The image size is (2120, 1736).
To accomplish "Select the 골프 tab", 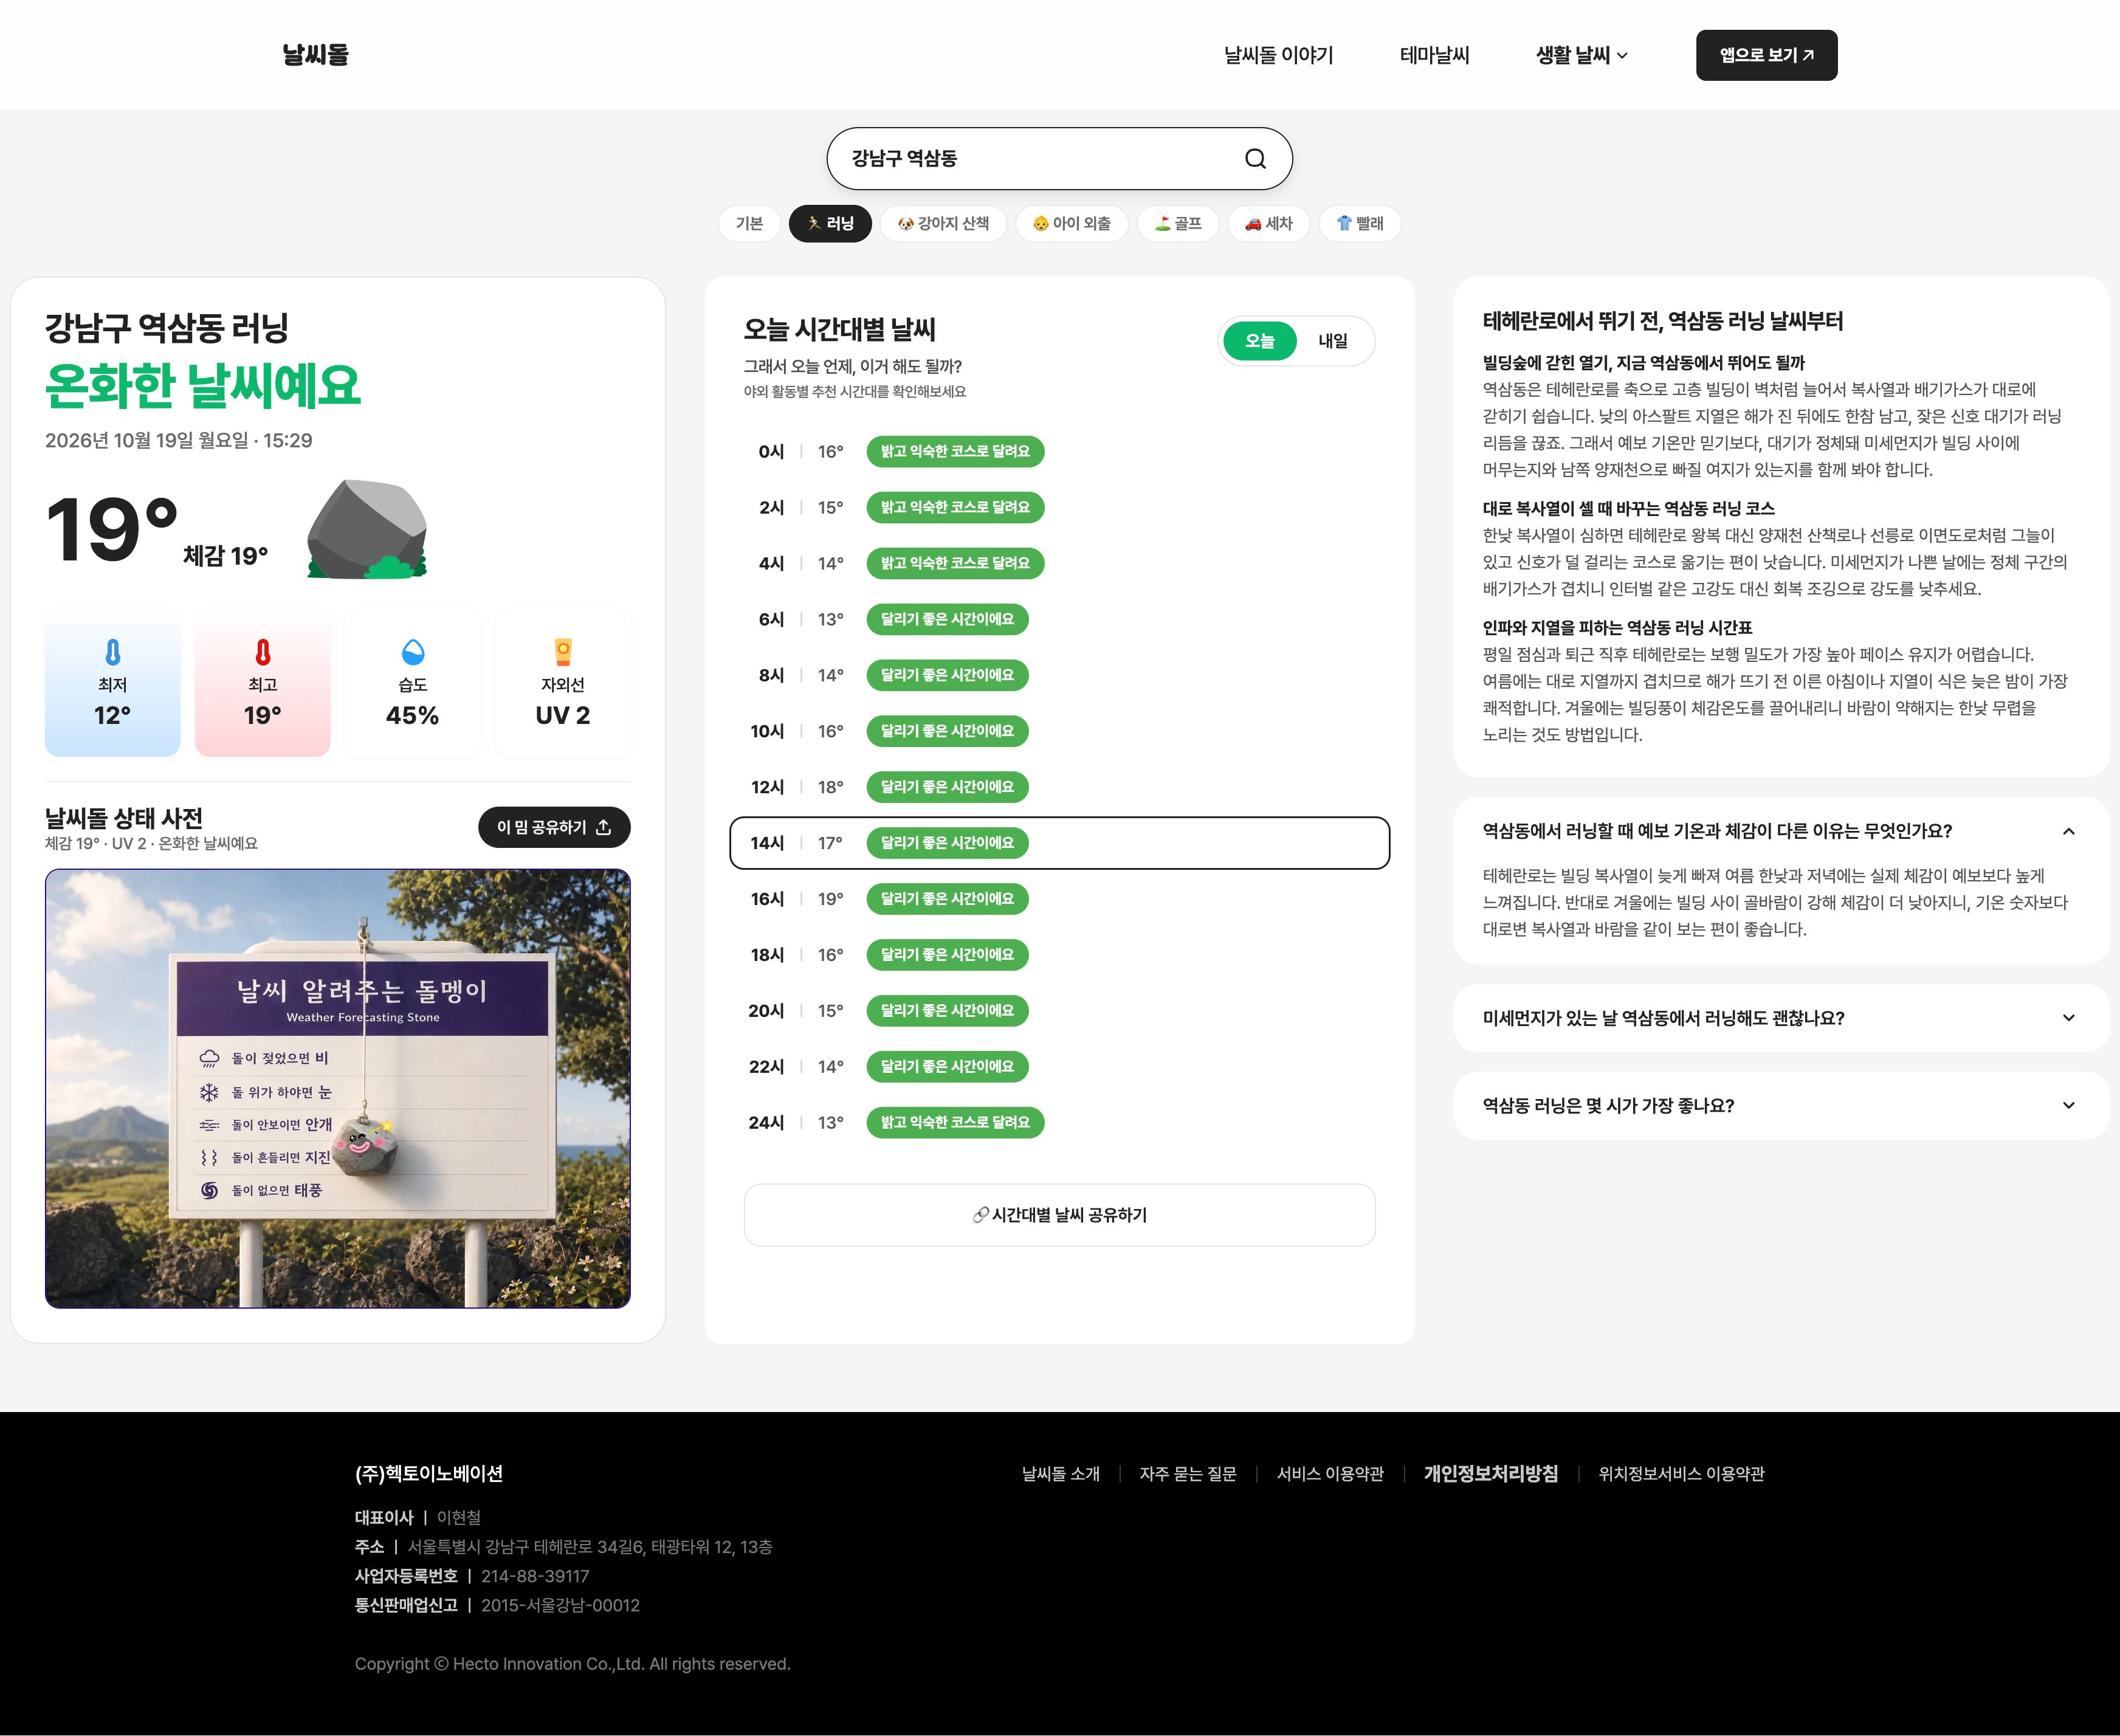I will pyautogui.click(x=1178, y=223).
